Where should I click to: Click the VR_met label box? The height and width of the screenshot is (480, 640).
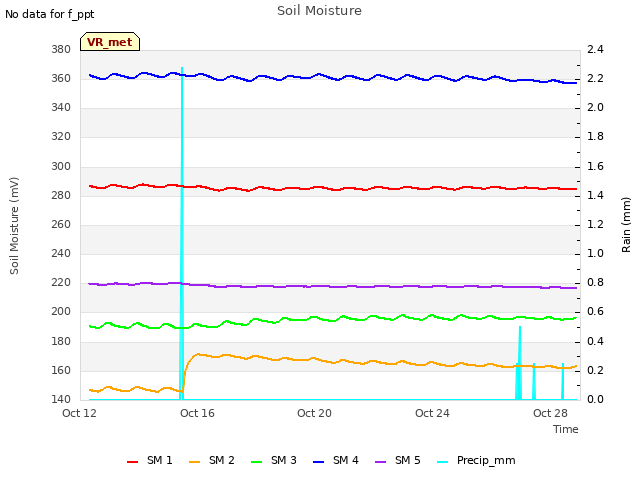[x=110, y=42]
